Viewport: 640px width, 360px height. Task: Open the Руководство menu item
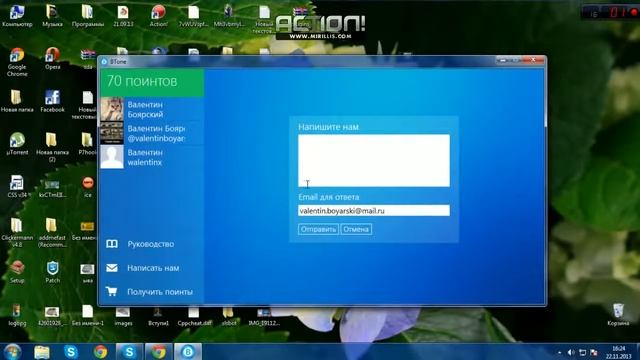tap(152, 244)
